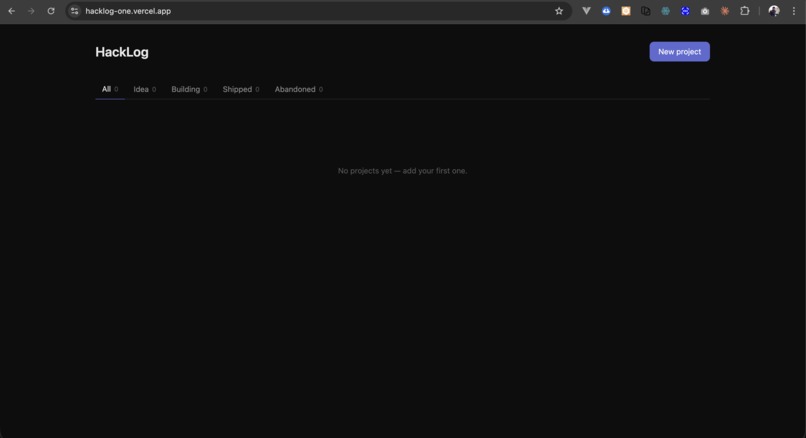Viewport: 806px width, 438px height.
Task: Click the 'No projects yet — add your first one.' message
Action: (x=402, y=171)
